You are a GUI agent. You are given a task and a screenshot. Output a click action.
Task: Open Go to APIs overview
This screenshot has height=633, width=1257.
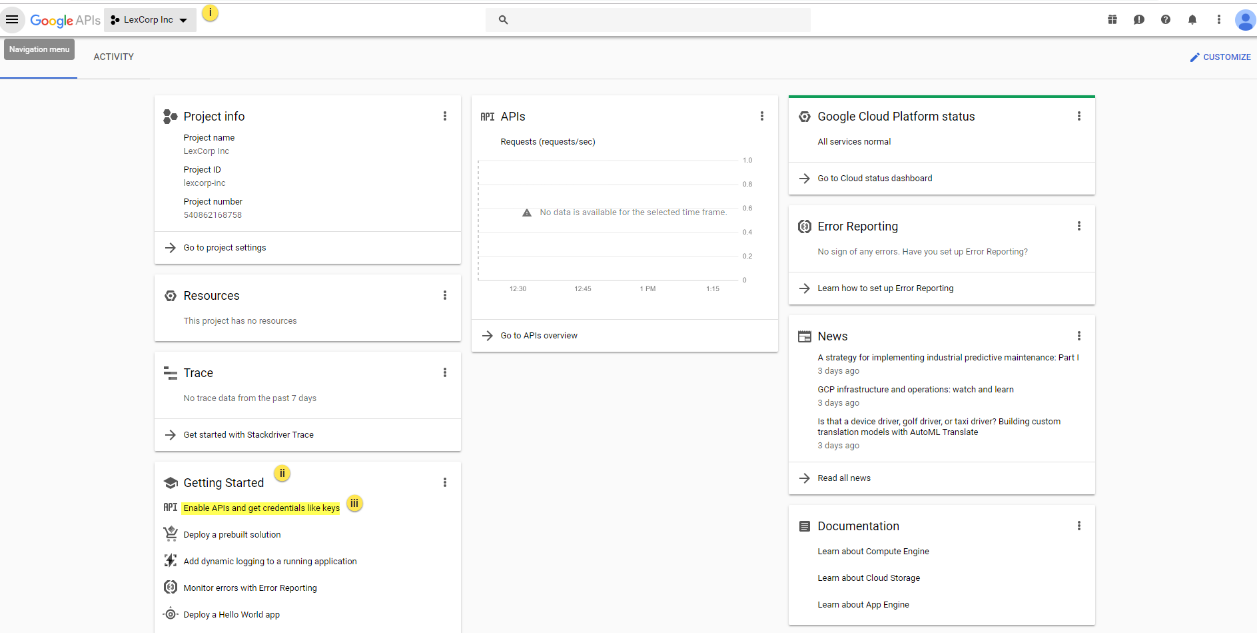tap(539, 336)
